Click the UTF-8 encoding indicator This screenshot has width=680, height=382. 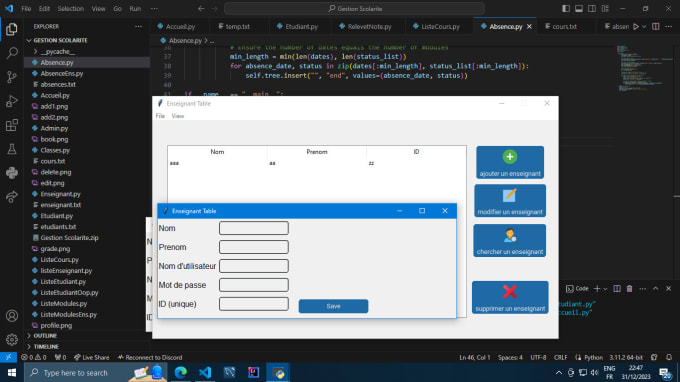(538, 357)
